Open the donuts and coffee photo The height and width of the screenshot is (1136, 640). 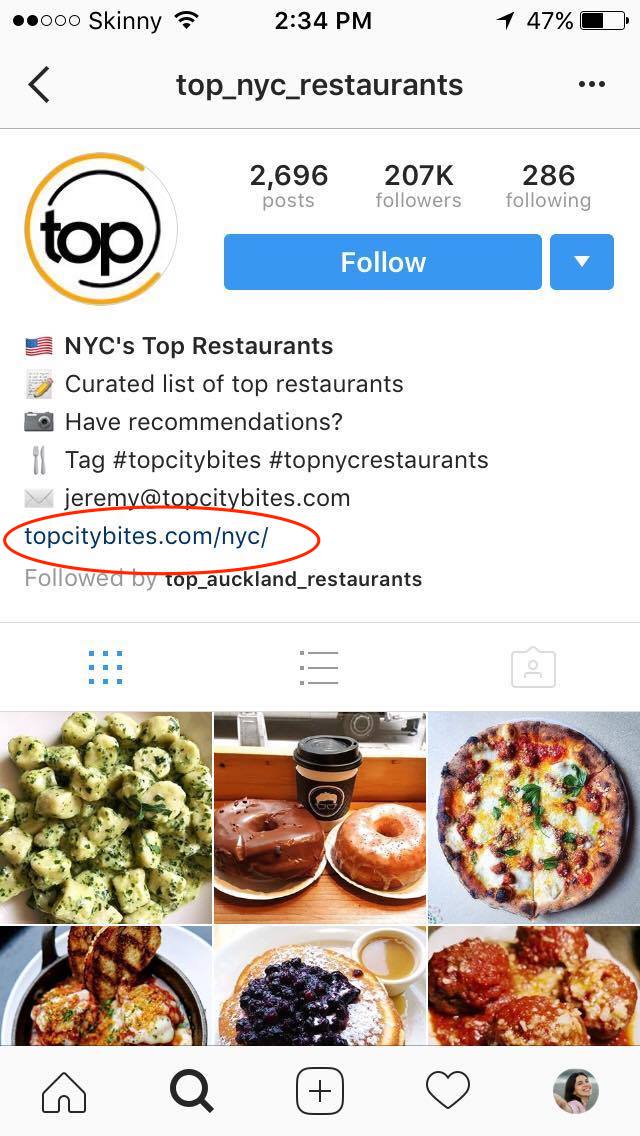tap(320, 817)
